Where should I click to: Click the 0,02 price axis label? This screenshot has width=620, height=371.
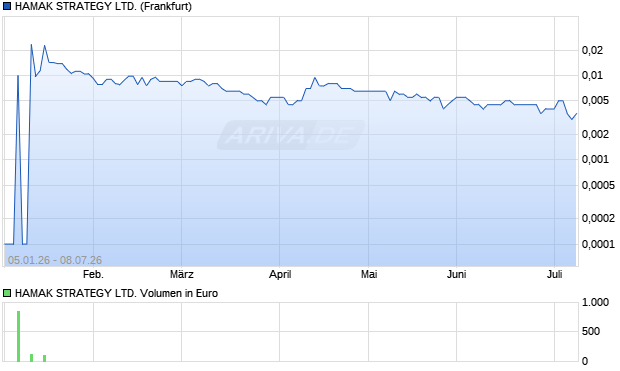point(592,50)
